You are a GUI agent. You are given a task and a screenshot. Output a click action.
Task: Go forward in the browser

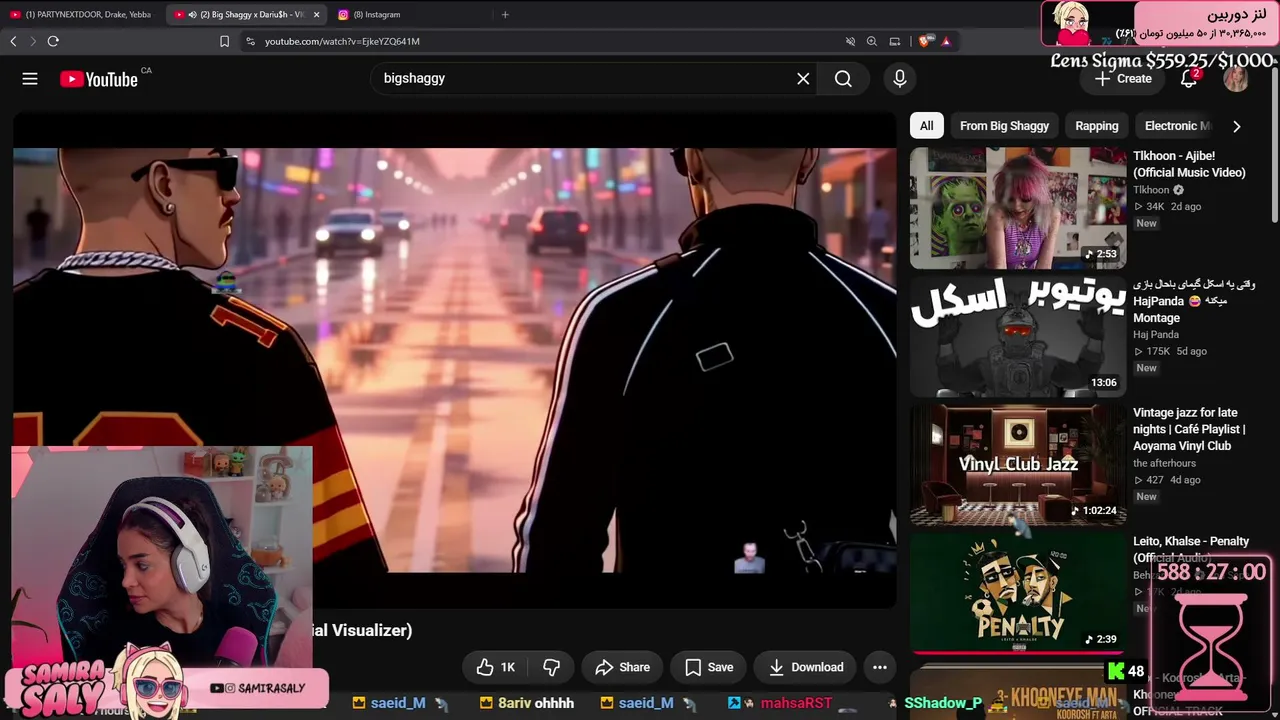click(x=32, y=41)
